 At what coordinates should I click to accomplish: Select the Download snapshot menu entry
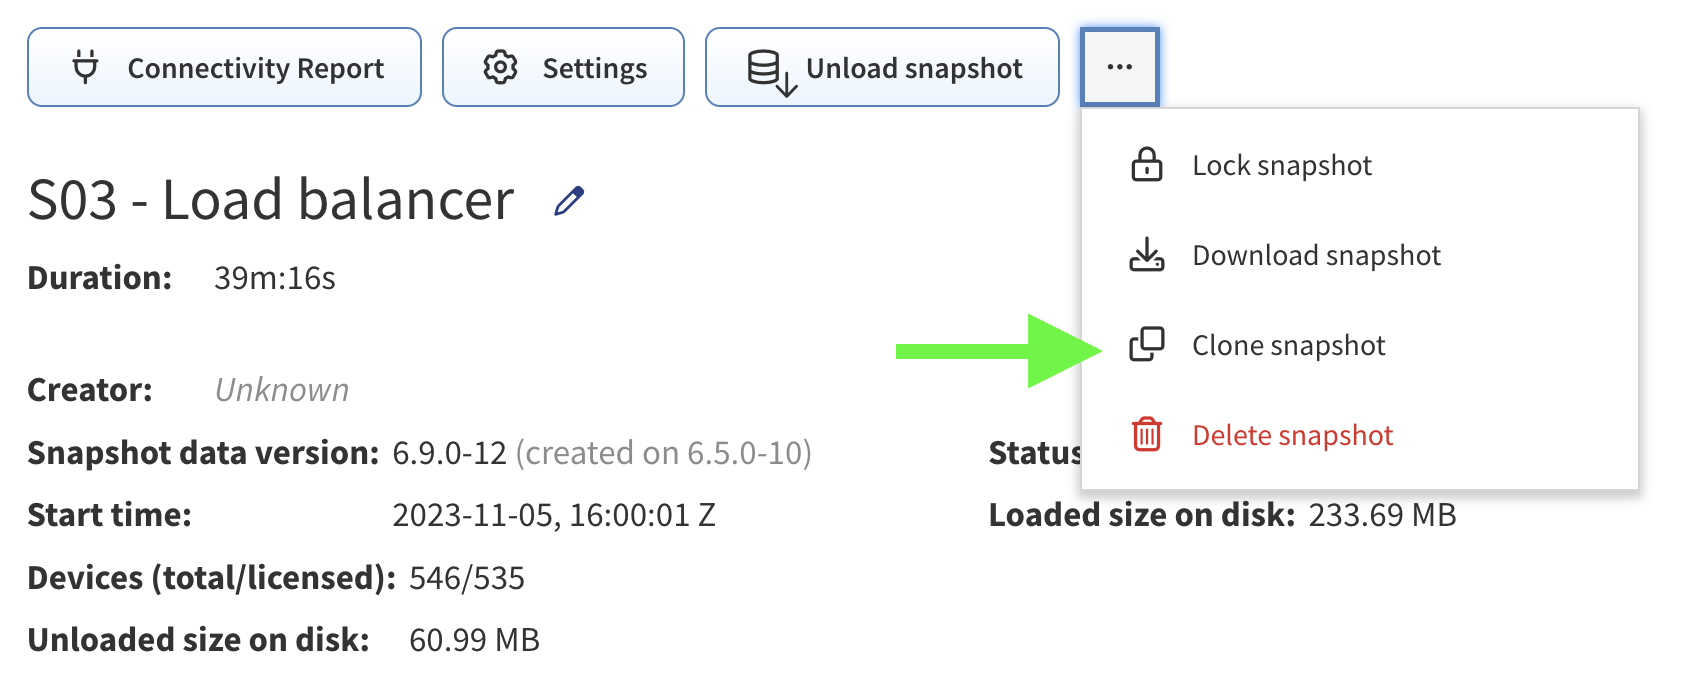(1316, 255)
